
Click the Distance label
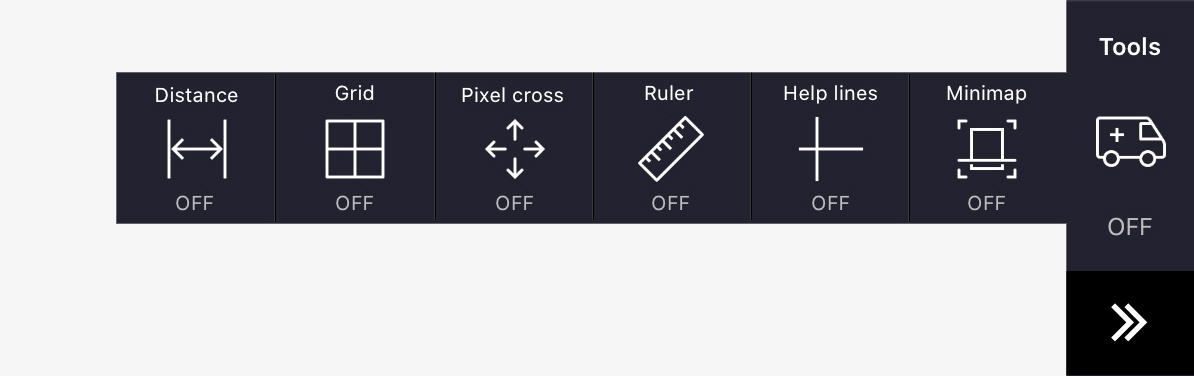point(196,95)
